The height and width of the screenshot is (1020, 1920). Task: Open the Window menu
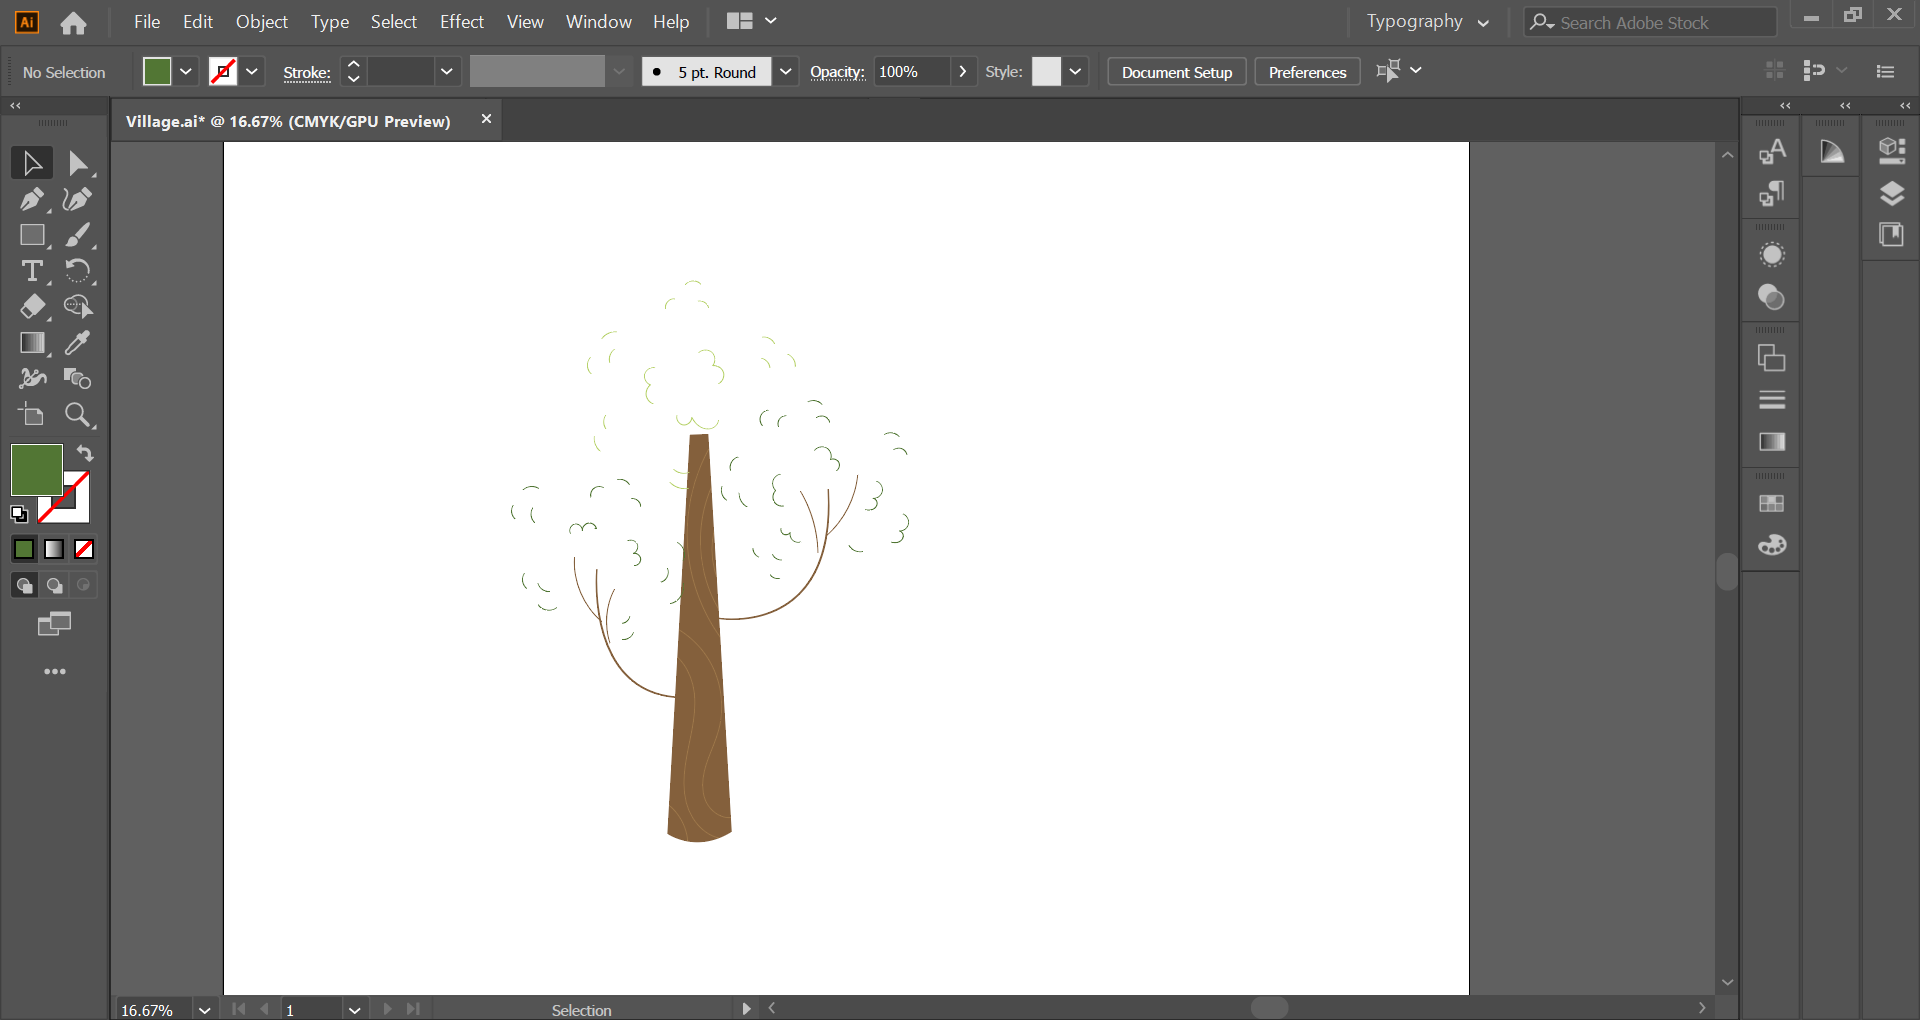pyautogui.click(x=599, y=22)
